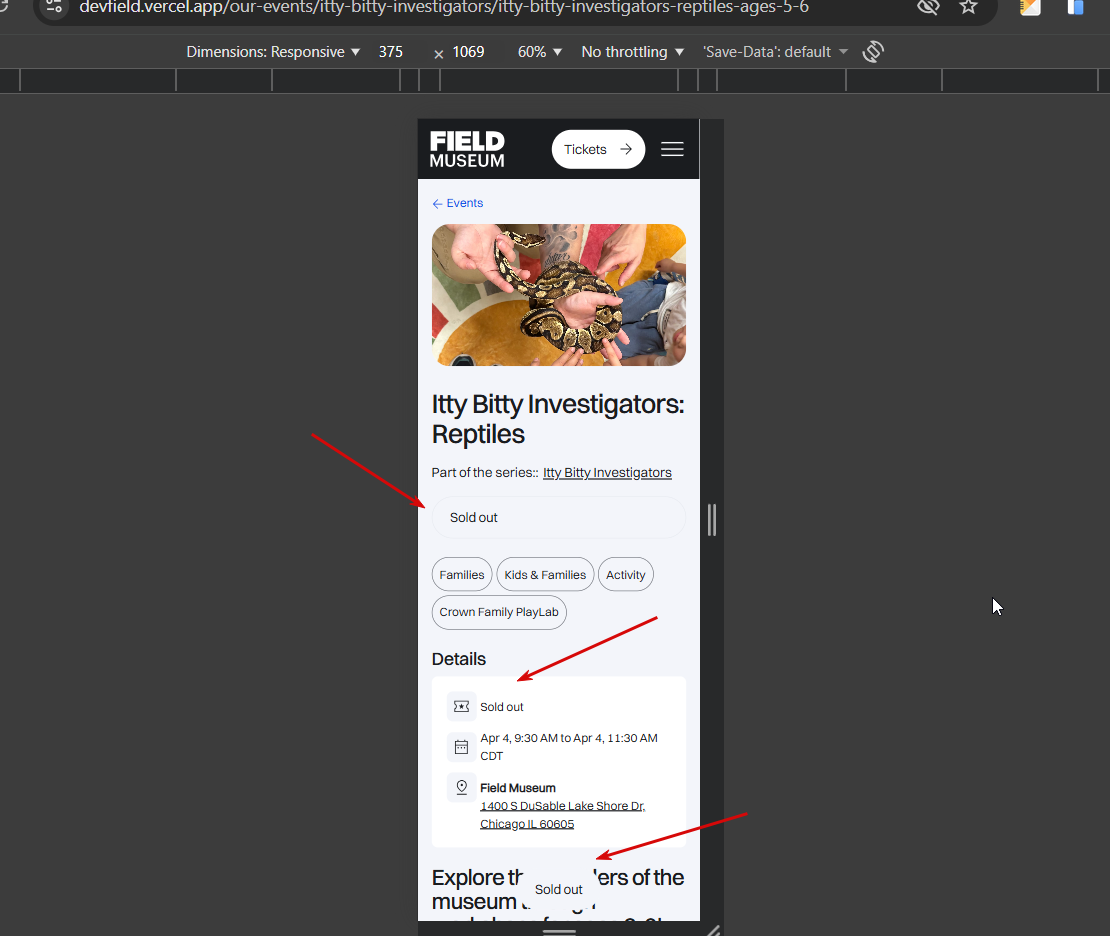The image size is (1110, 936).
Task: Click the Itty Bitty Investigators: Reptiles heading
Action: (558, 418)
